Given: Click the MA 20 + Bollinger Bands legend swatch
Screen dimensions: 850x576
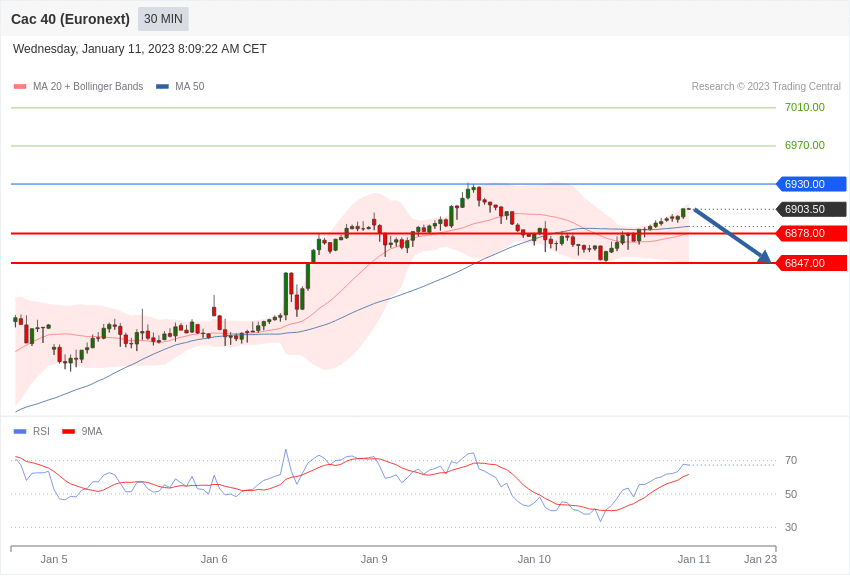Looking at the screenshot, I should (20, 87).
